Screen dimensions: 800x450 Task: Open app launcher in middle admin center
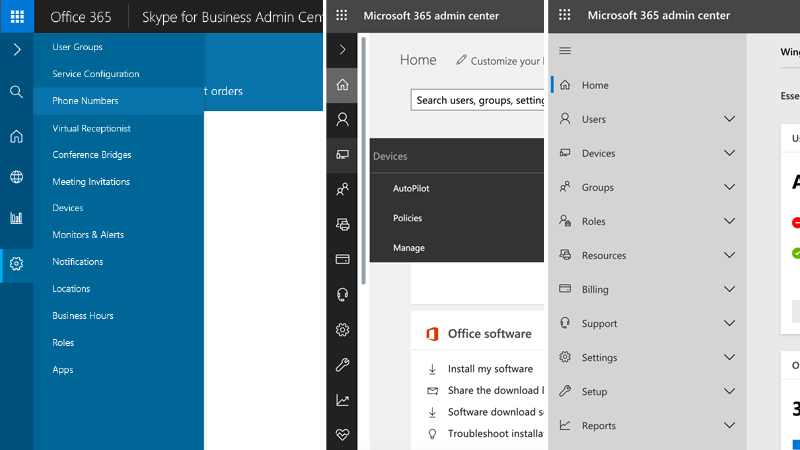click(x=342, y=15)
